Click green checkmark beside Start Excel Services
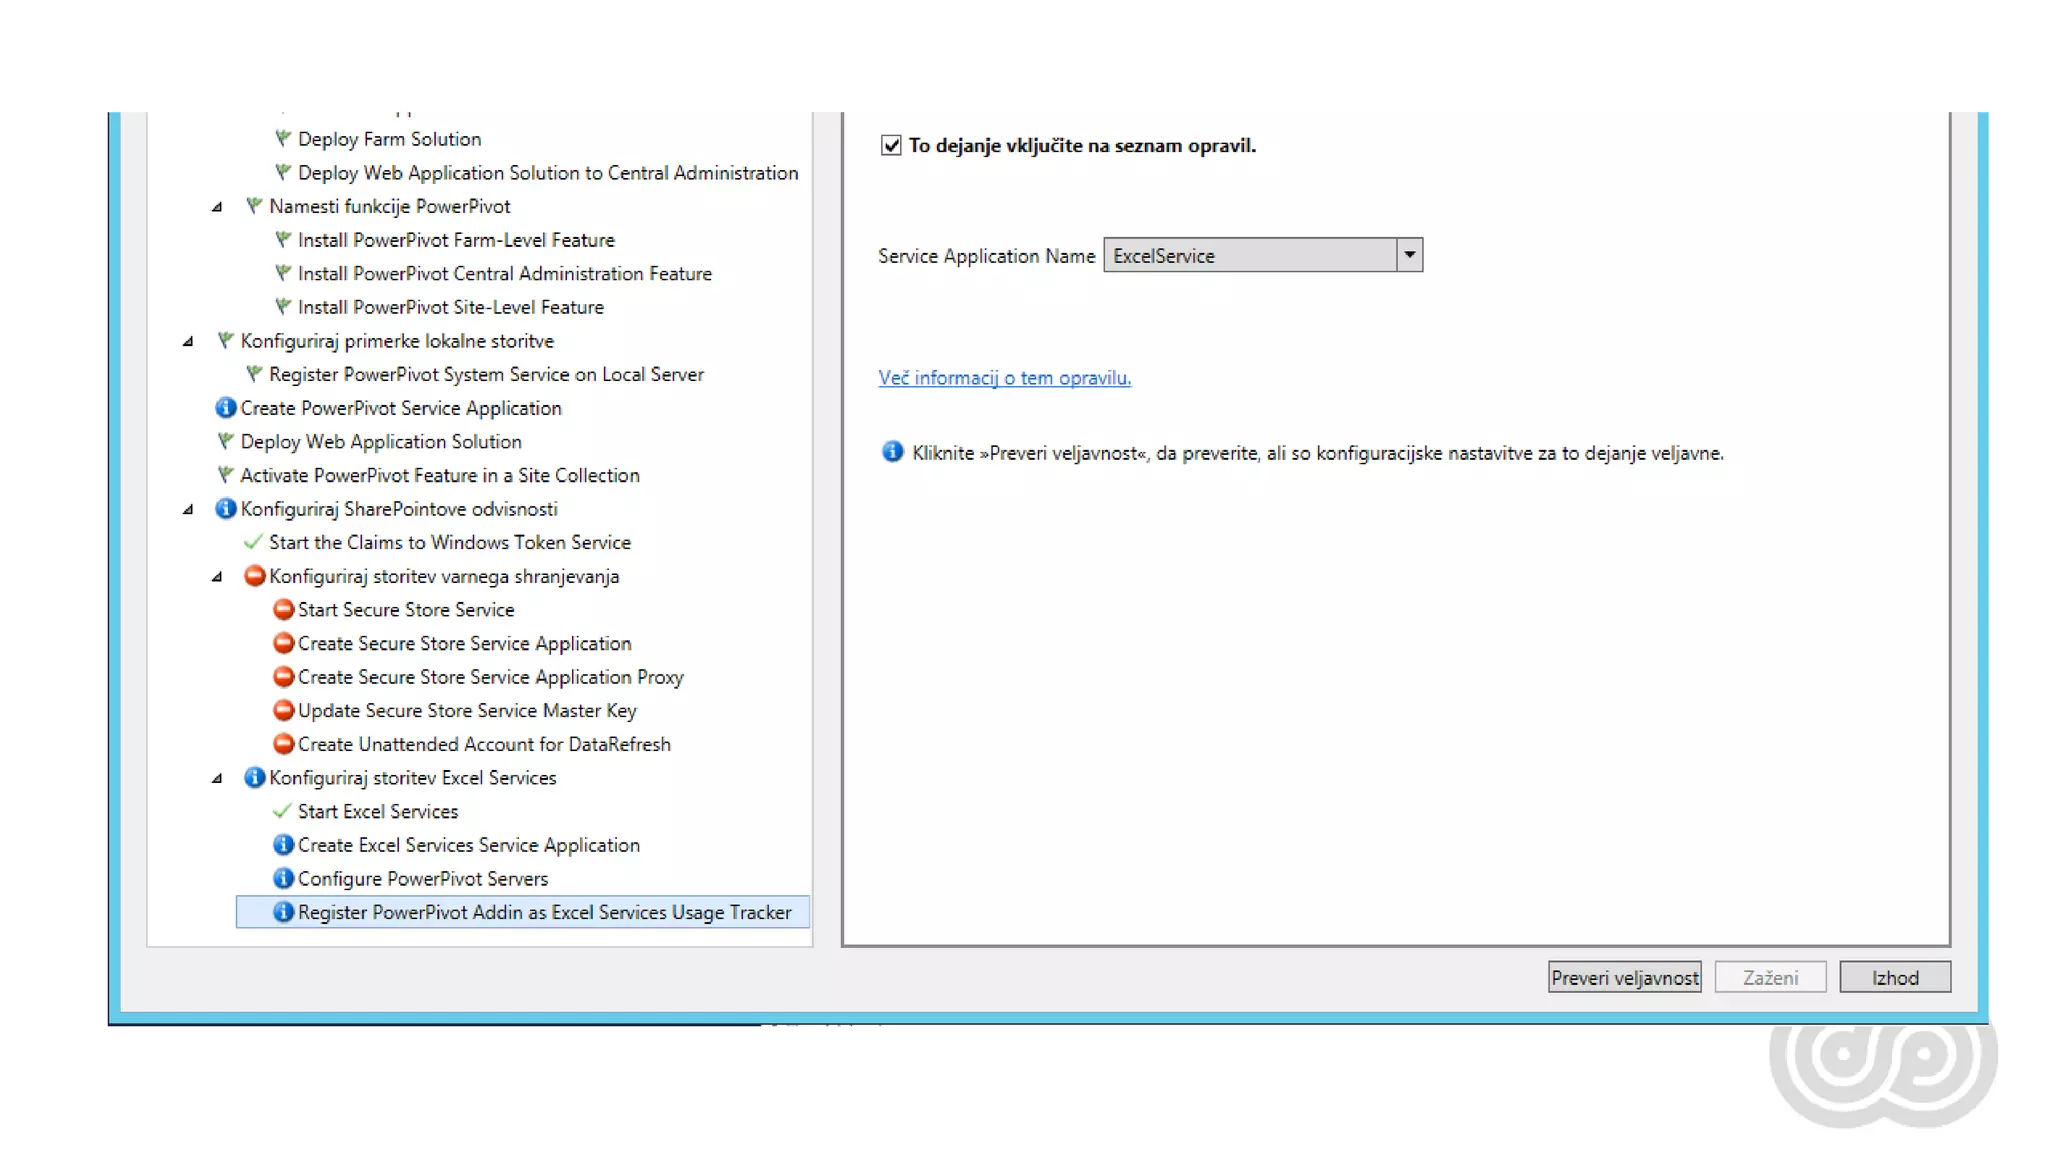The width and height of the screenshot is (2048, 1152). [282, 811]
